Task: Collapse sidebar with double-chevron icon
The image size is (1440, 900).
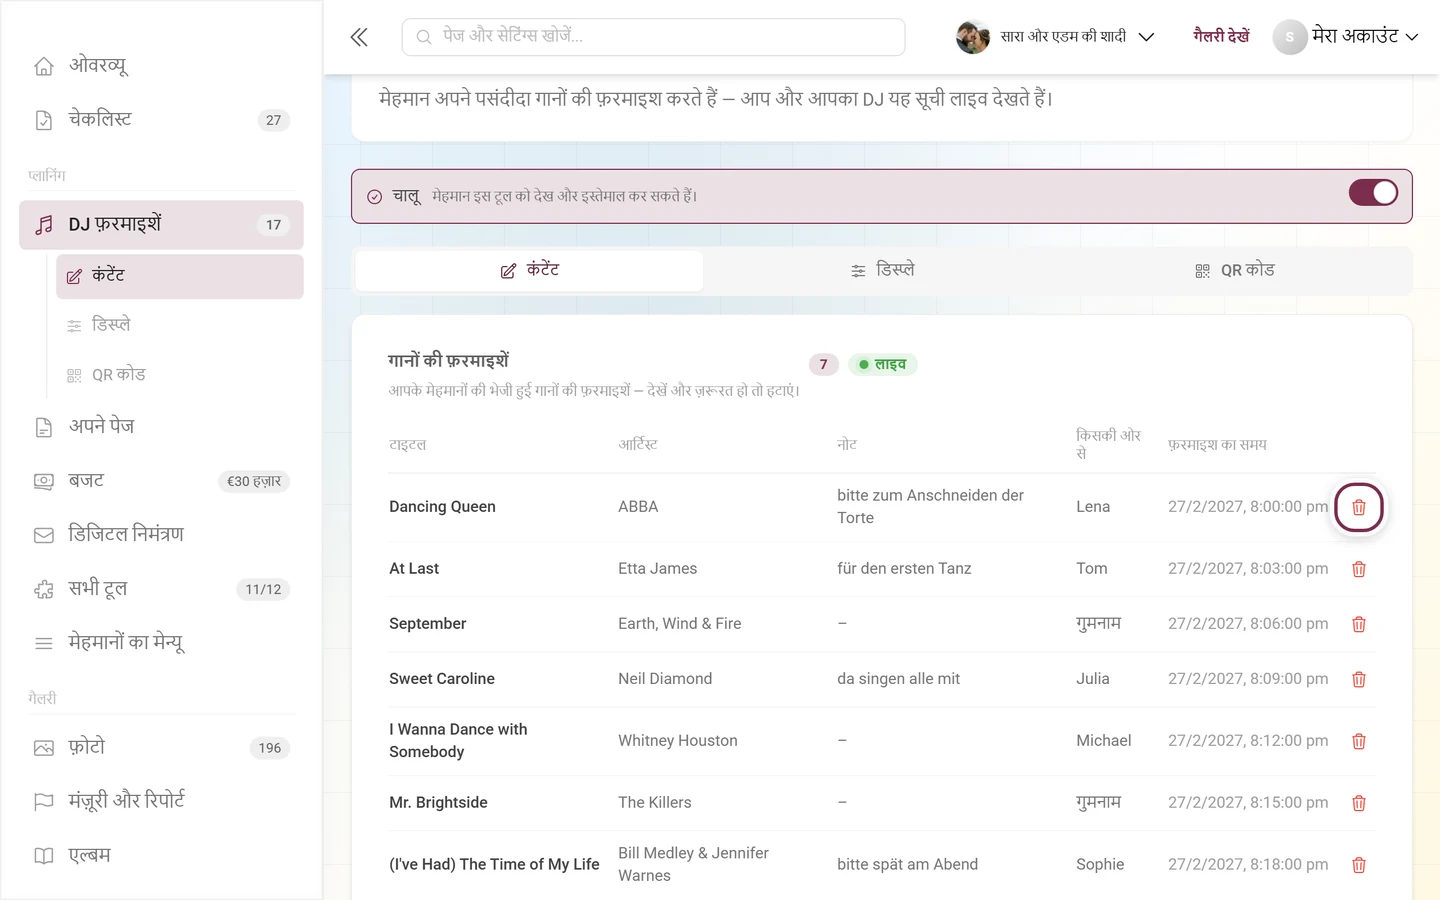Action: pos(359,37)
